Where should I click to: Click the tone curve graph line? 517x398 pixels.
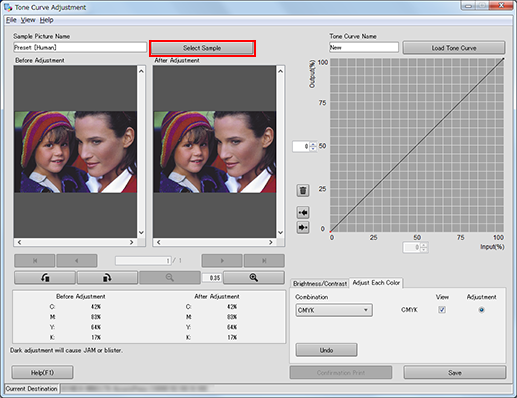pyautogui.click(x=417, y=145)
